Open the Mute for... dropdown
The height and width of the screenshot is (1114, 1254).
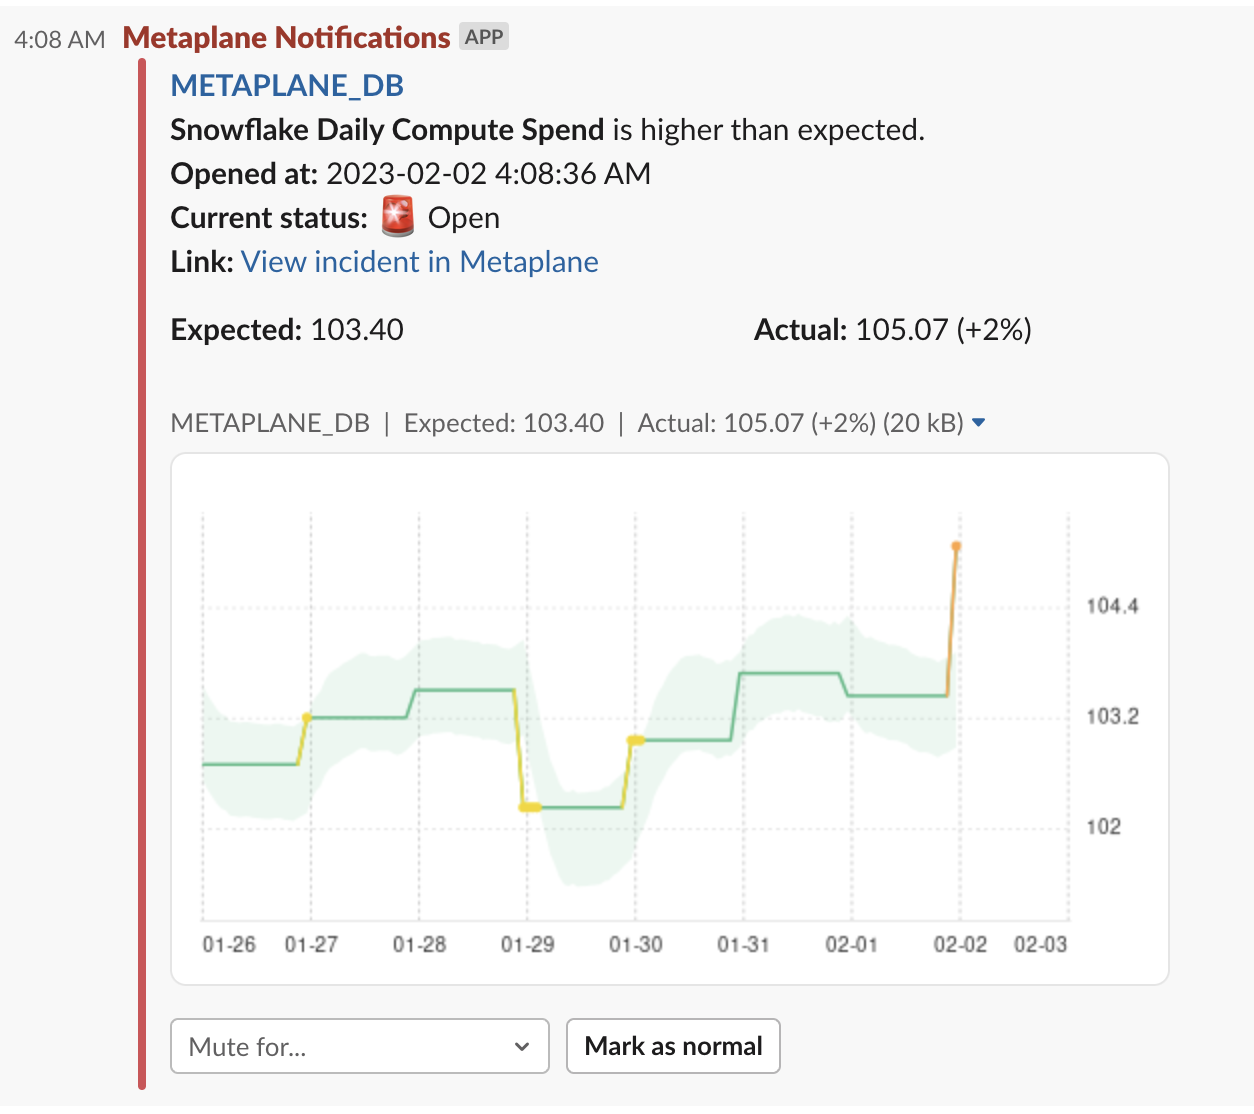(360, 1046)
